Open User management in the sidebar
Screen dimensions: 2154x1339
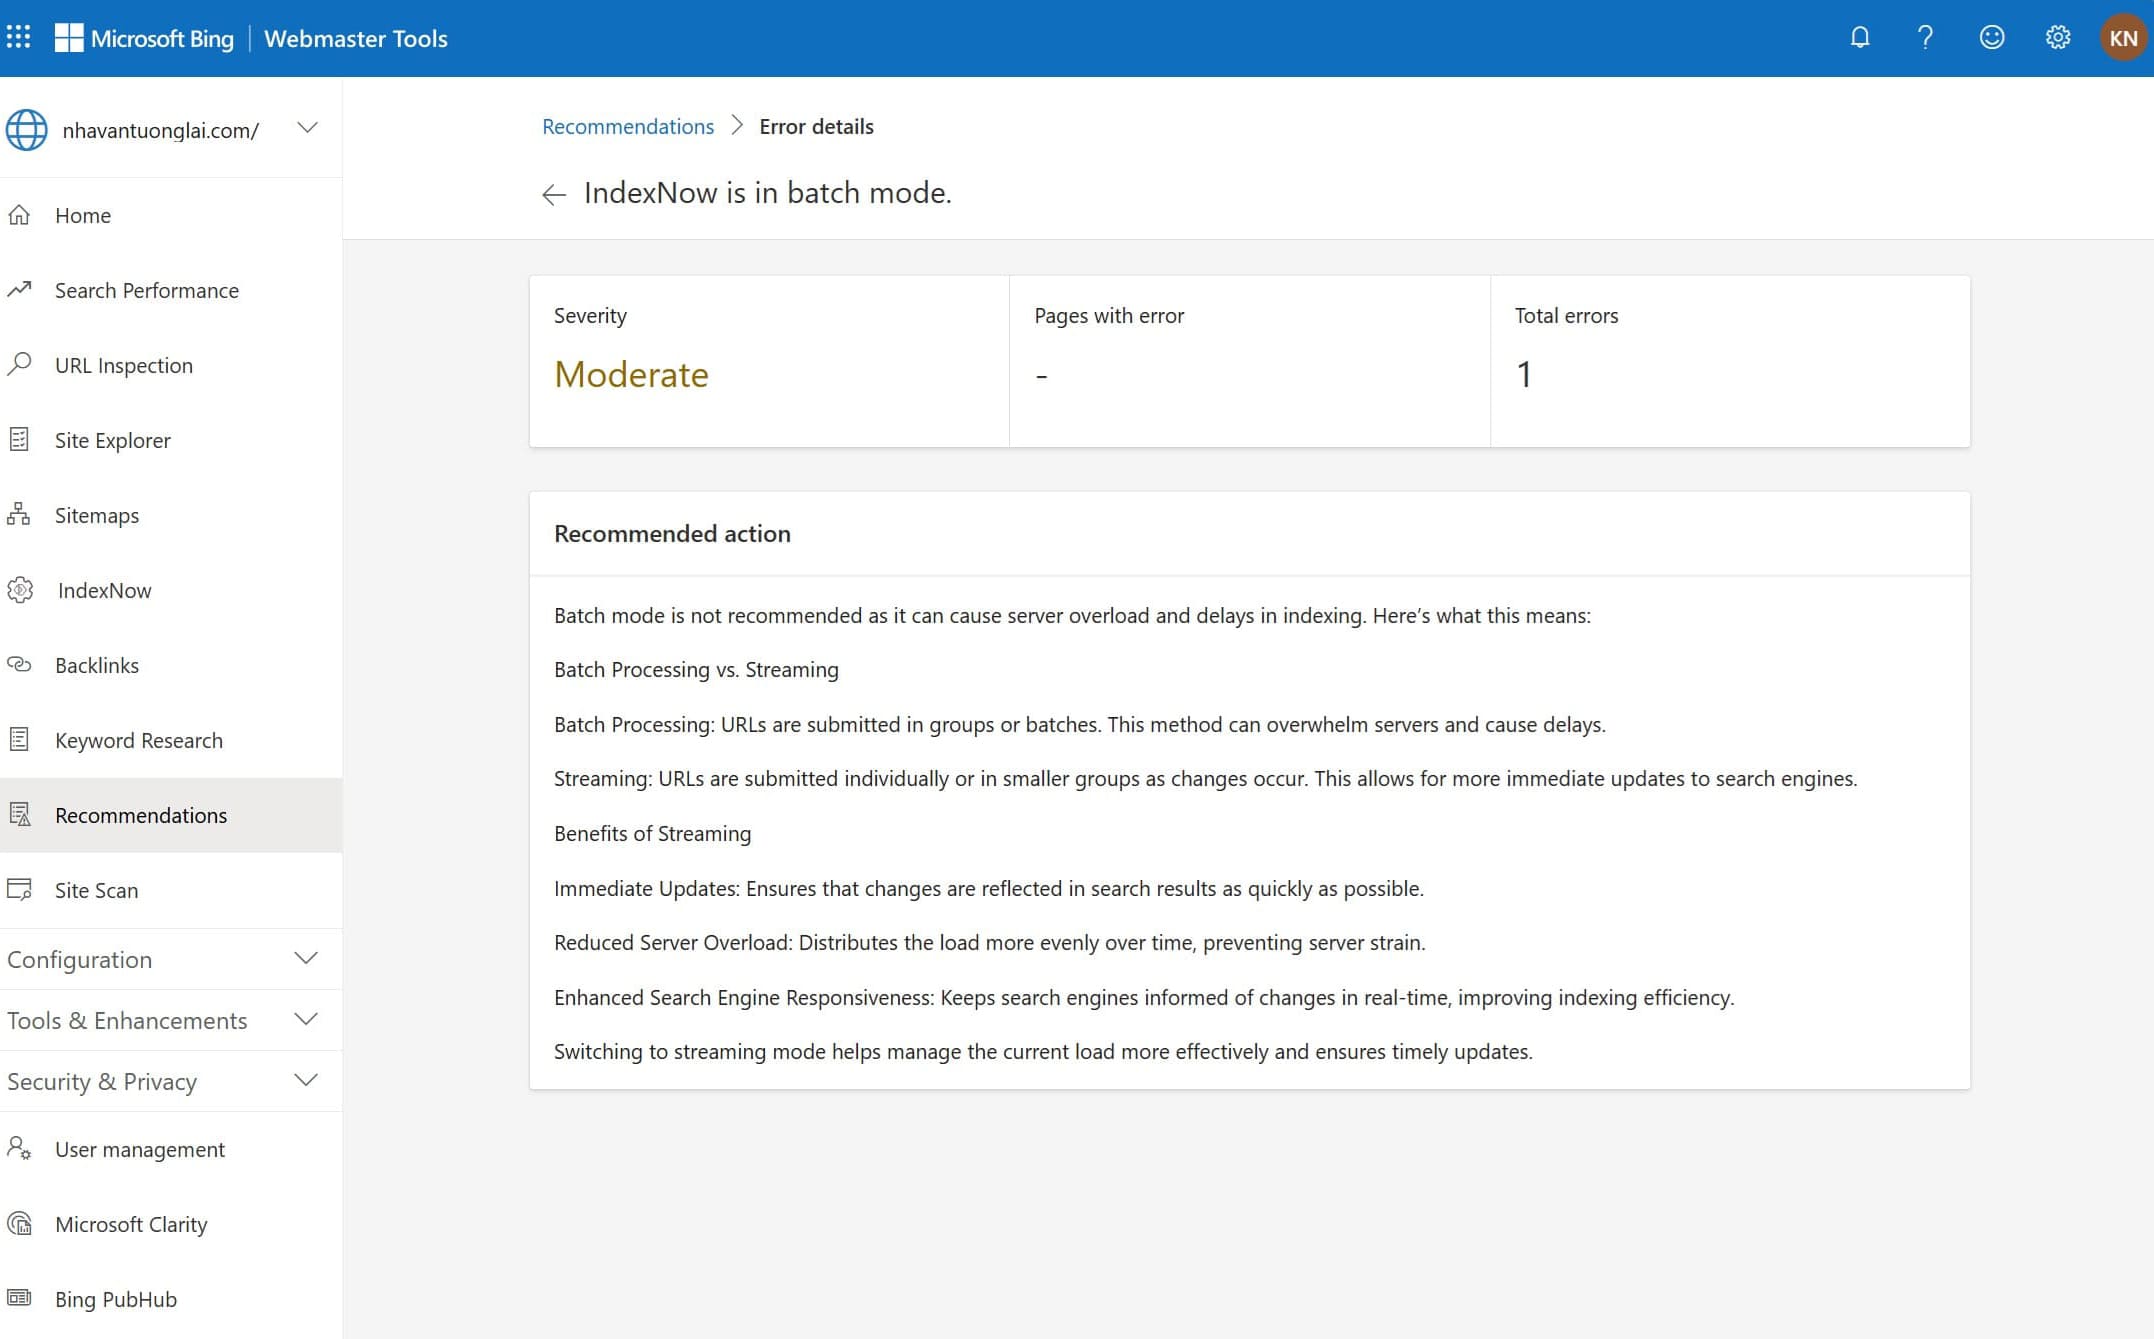tap(171, 1149)
